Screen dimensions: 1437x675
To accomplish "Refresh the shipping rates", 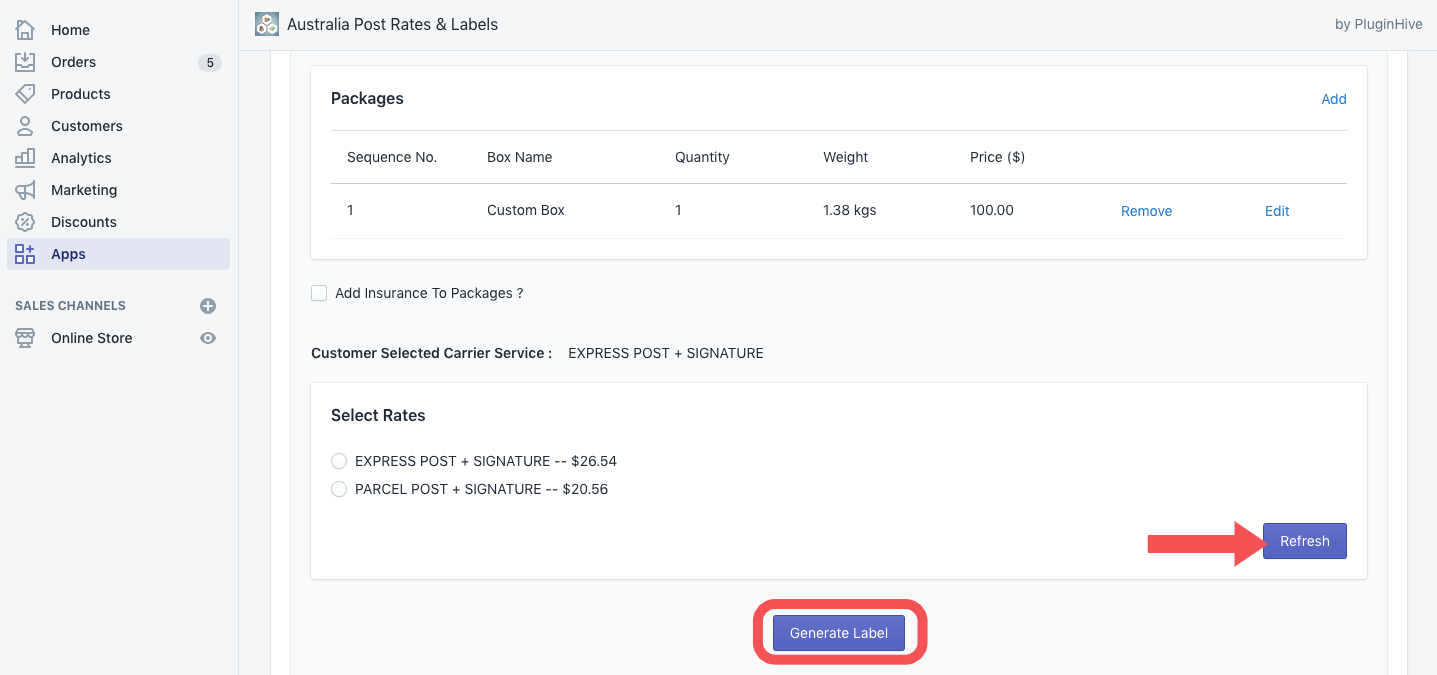I will click(x=1304, y=541).
